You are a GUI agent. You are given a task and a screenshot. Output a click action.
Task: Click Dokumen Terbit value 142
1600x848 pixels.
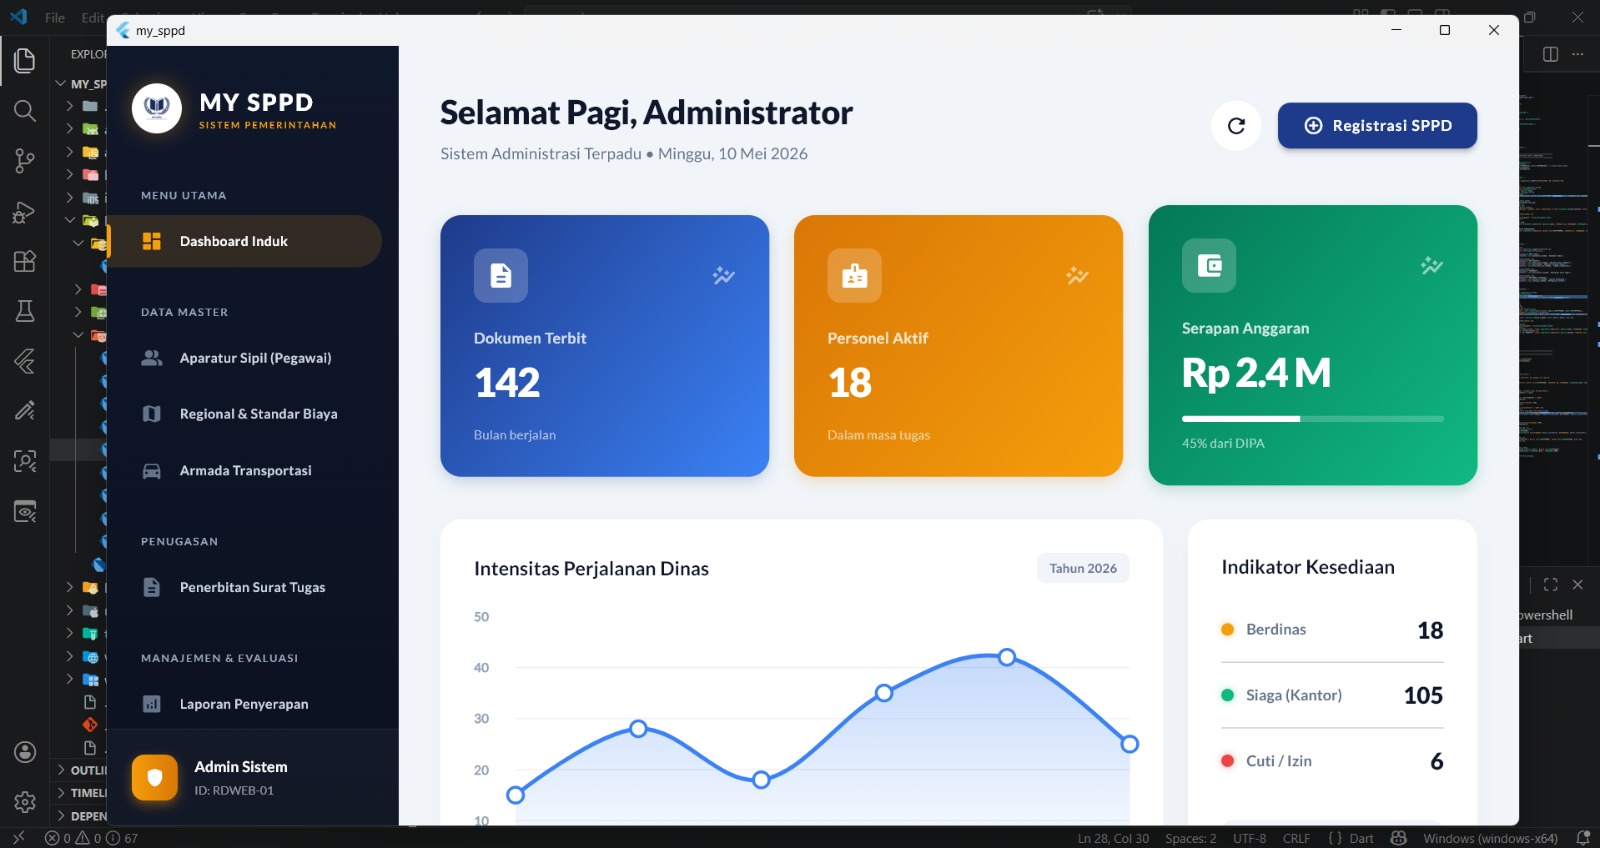[x=507, y=383]
